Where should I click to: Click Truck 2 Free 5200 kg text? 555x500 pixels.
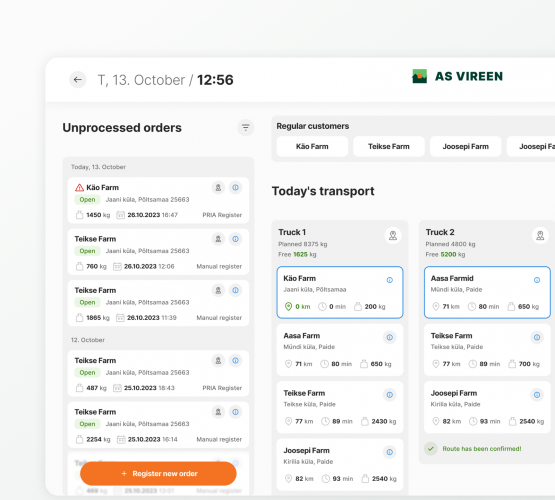pos(445,254)
